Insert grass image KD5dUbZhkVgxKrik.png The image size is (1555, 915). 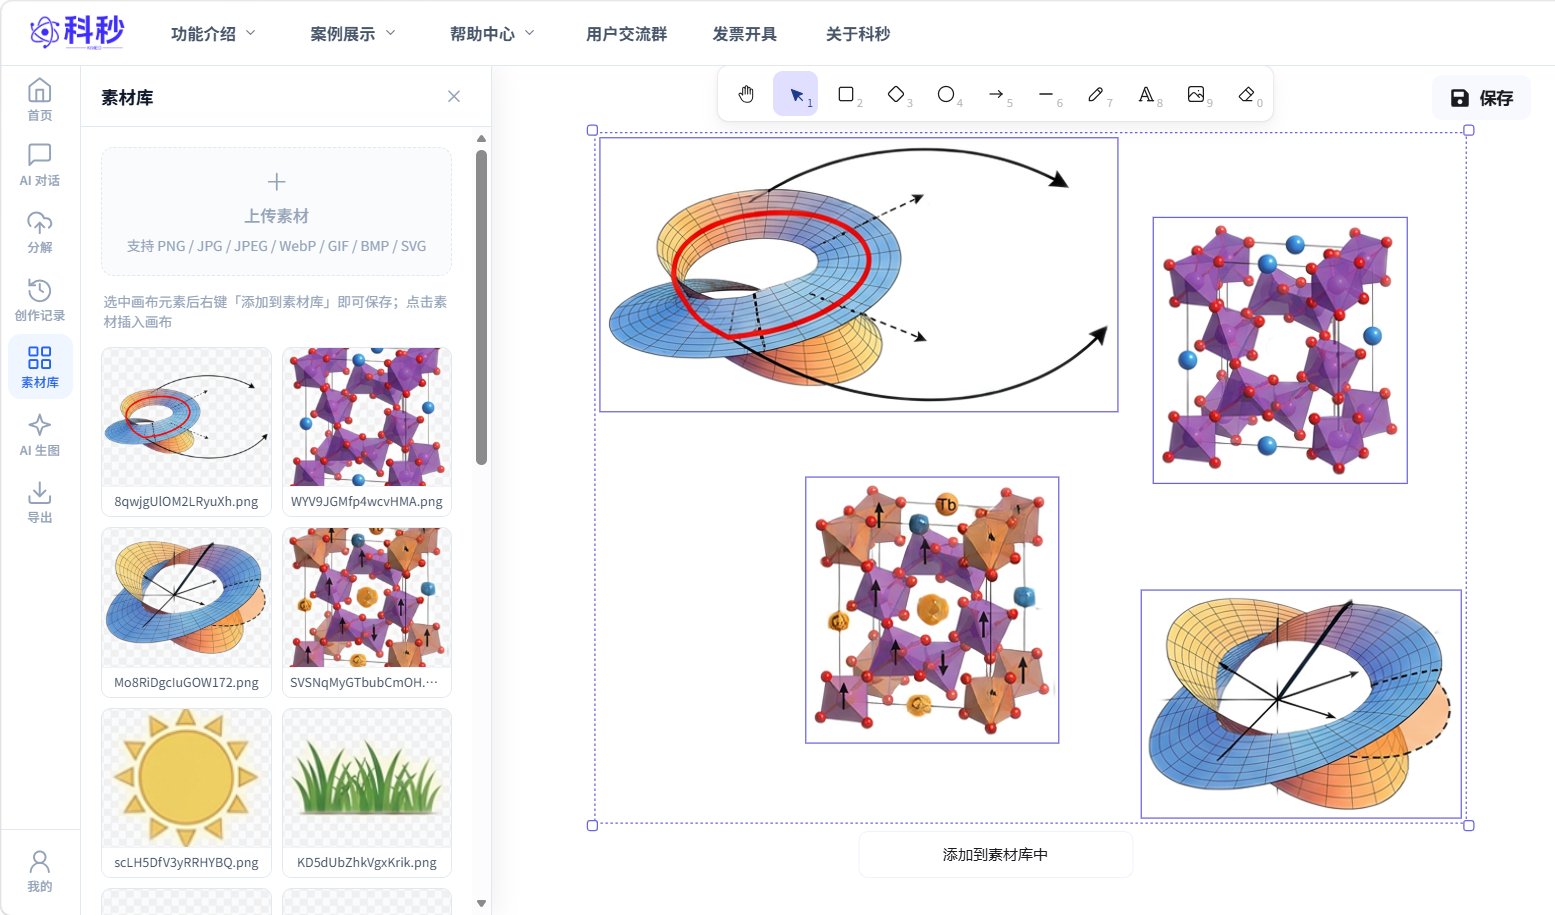coord(367,792)
